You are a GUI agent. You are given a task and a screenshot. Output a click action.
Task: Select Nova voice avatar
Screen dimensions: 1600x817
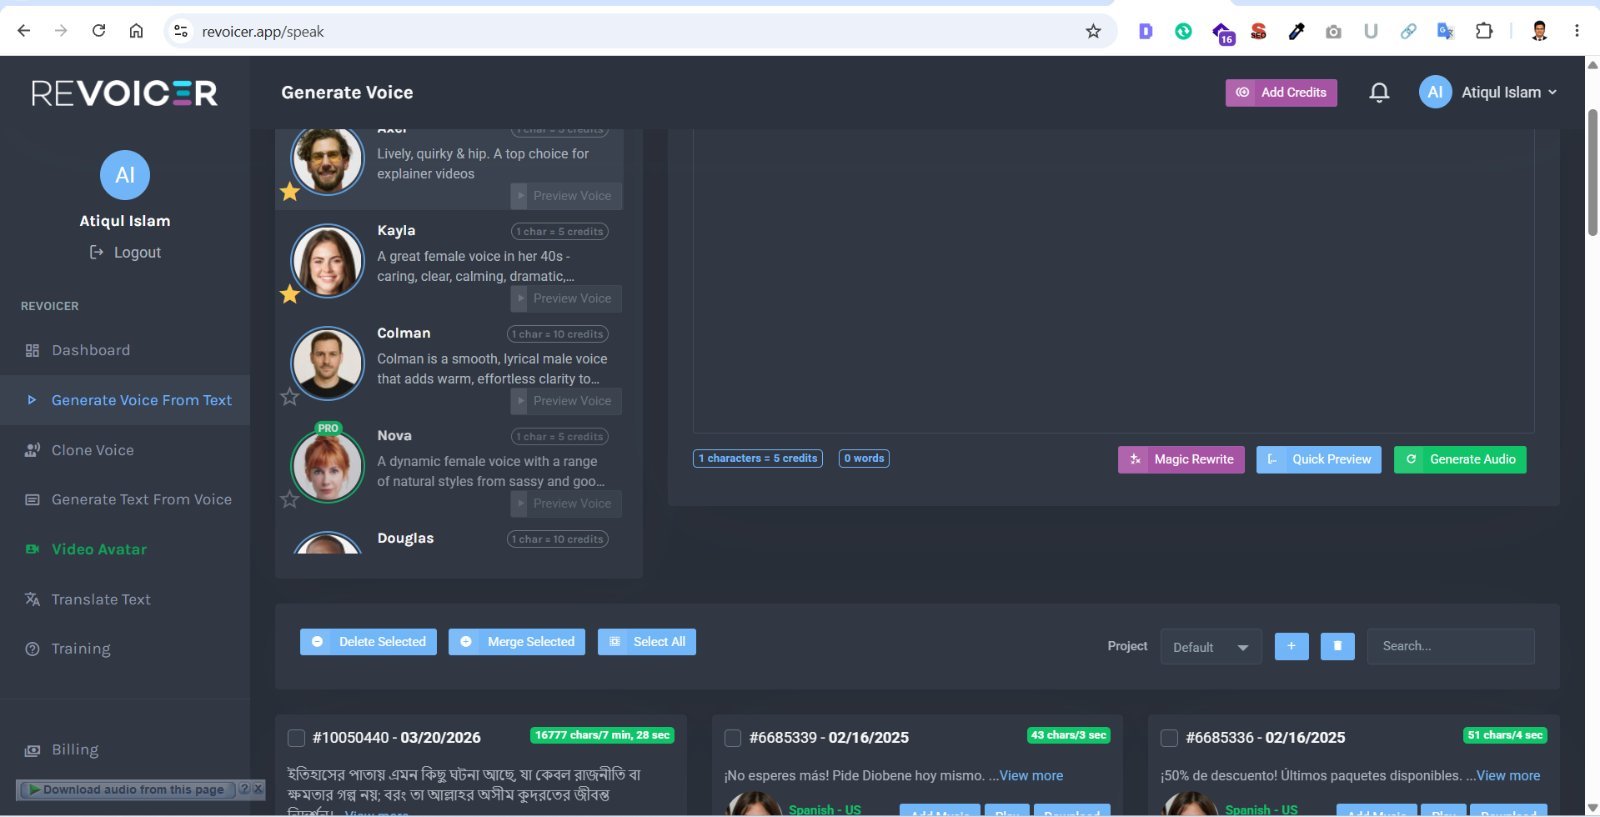point(327,466)
